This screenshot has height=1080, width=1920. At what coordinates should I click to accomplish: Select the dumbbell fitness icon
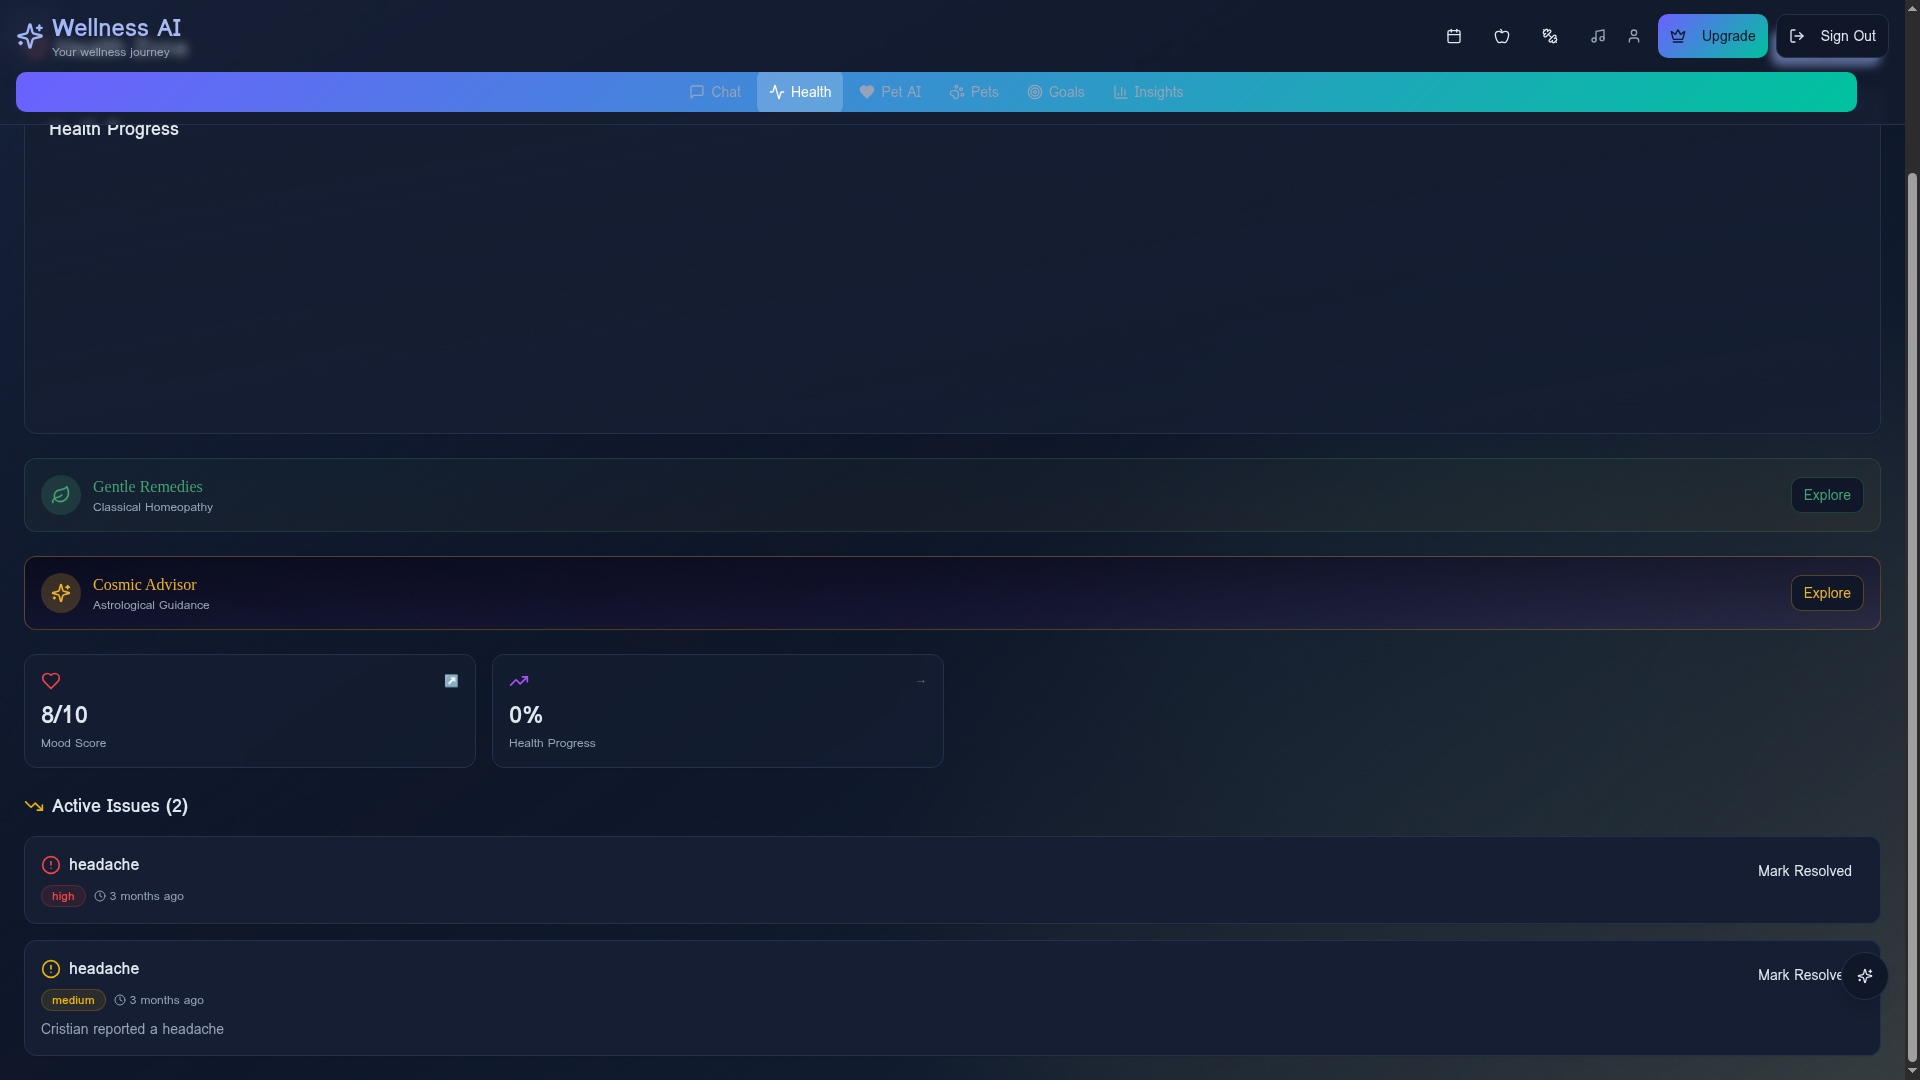1549,36
